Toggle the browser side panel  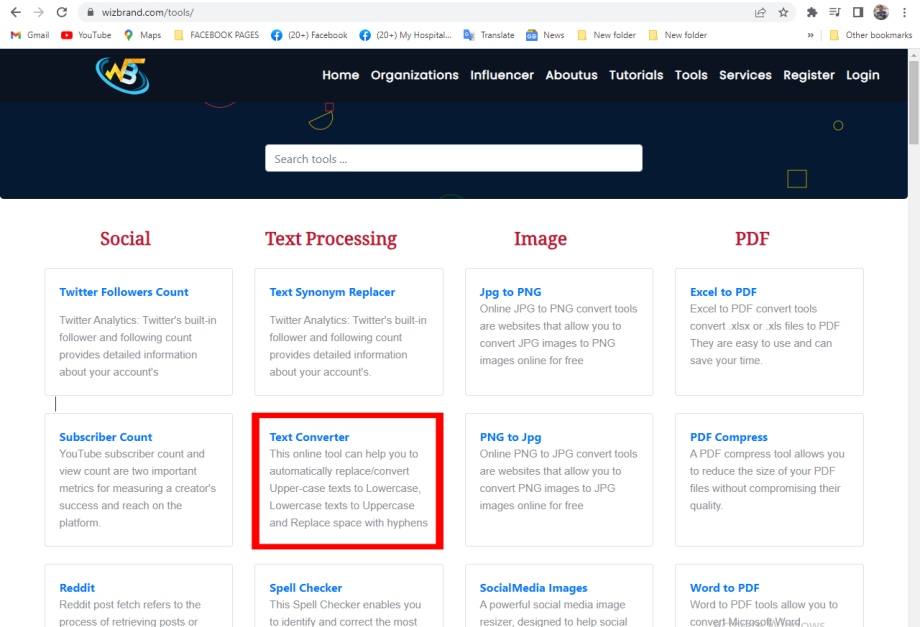[x=857, y=12]
